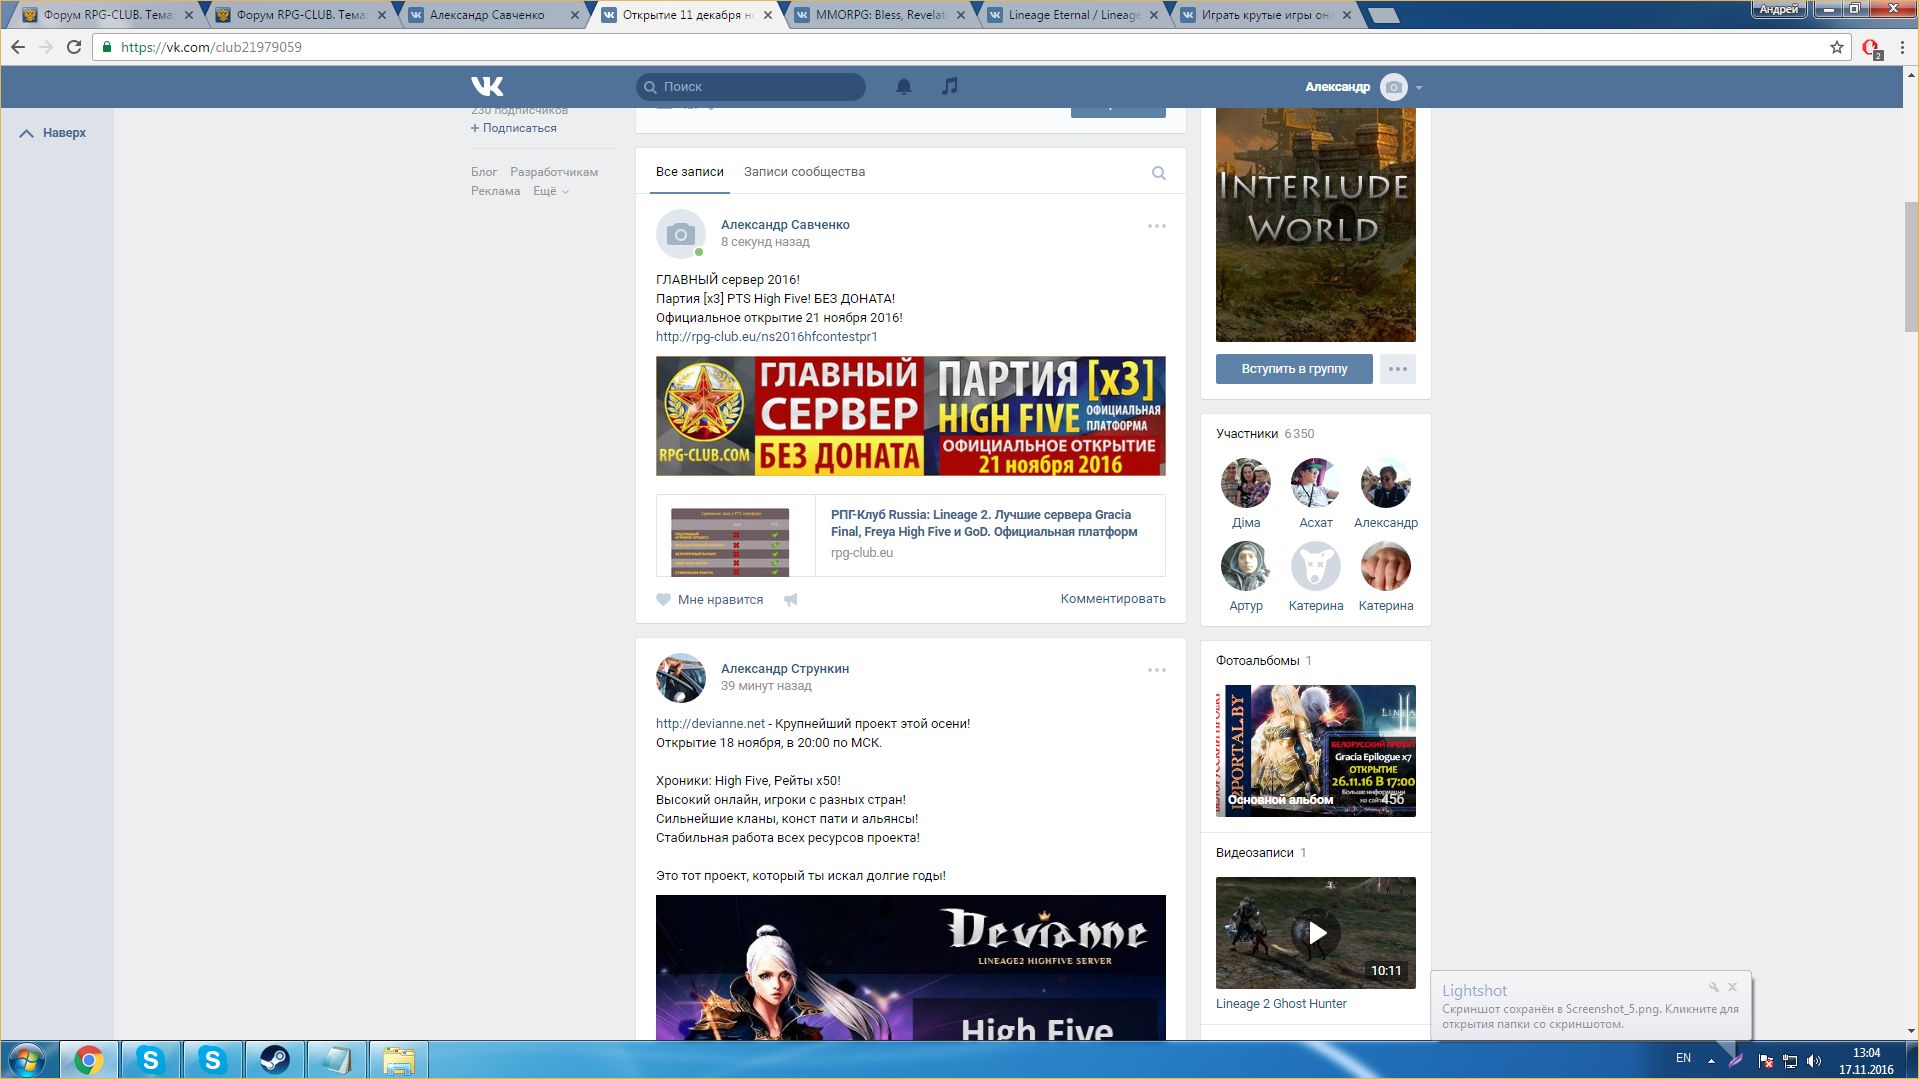Open the music player icon
This screenshot has height=1079, width=1919.
pyautogui.click(x=949, y=87)
